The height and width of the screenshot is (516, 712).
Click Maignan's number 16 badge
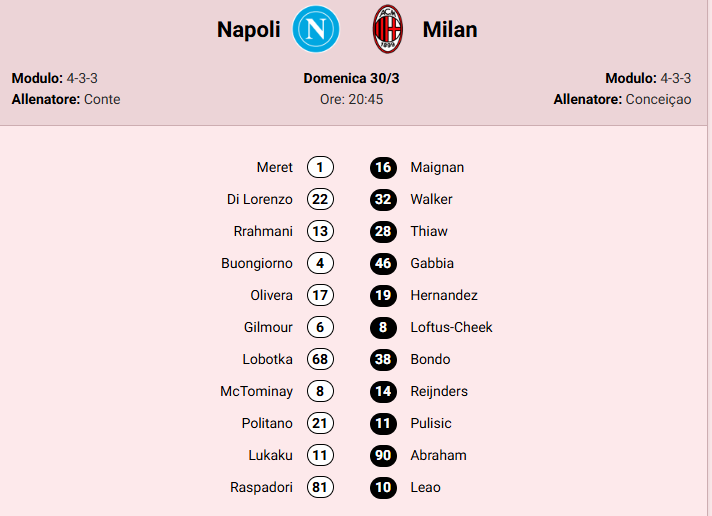[383, 167]
